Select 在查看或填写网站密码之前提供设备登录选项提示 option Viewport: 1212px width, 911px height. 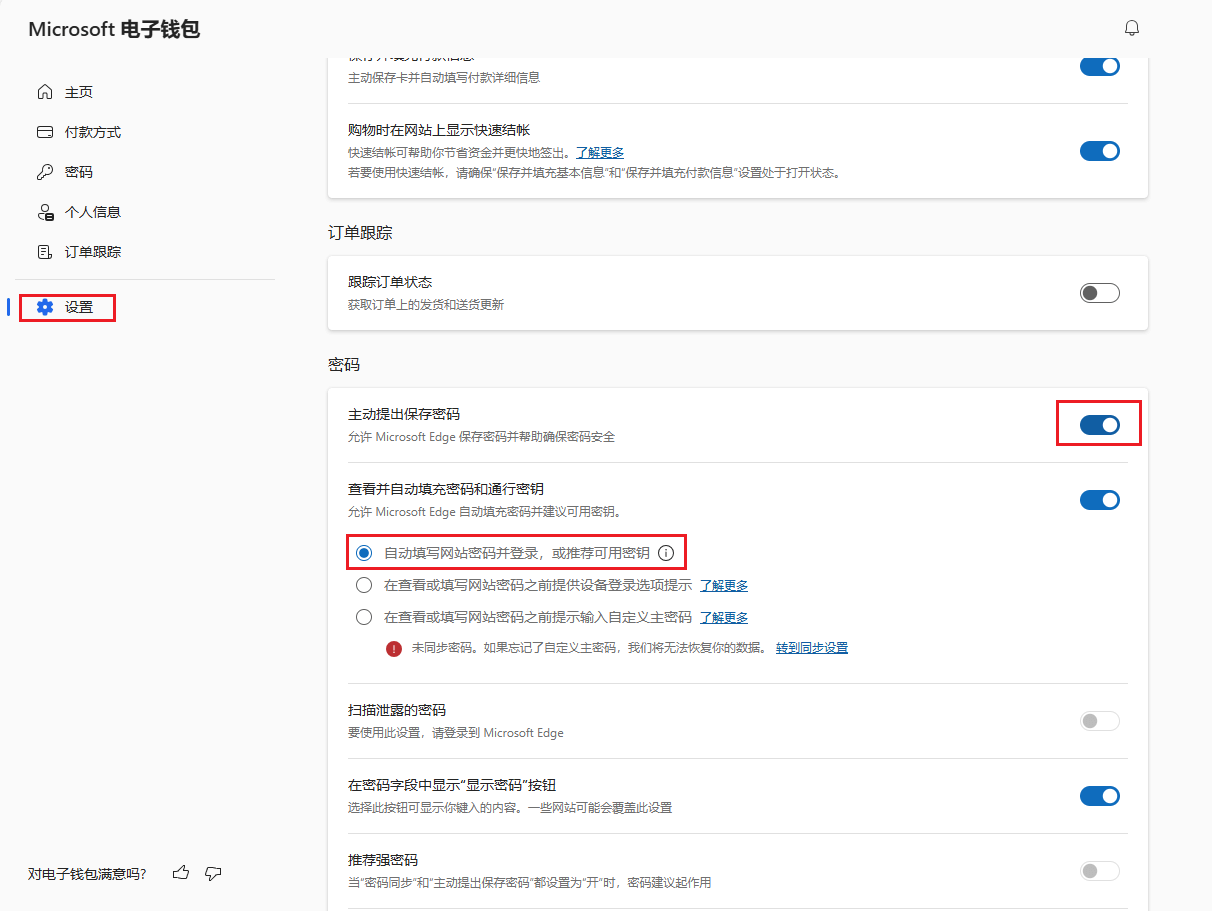click(364, 584)
